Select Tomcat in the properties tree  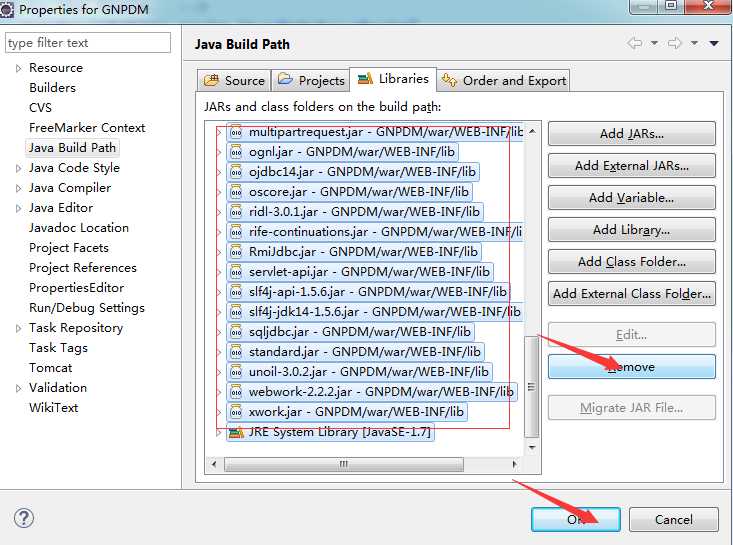[50, 368]
